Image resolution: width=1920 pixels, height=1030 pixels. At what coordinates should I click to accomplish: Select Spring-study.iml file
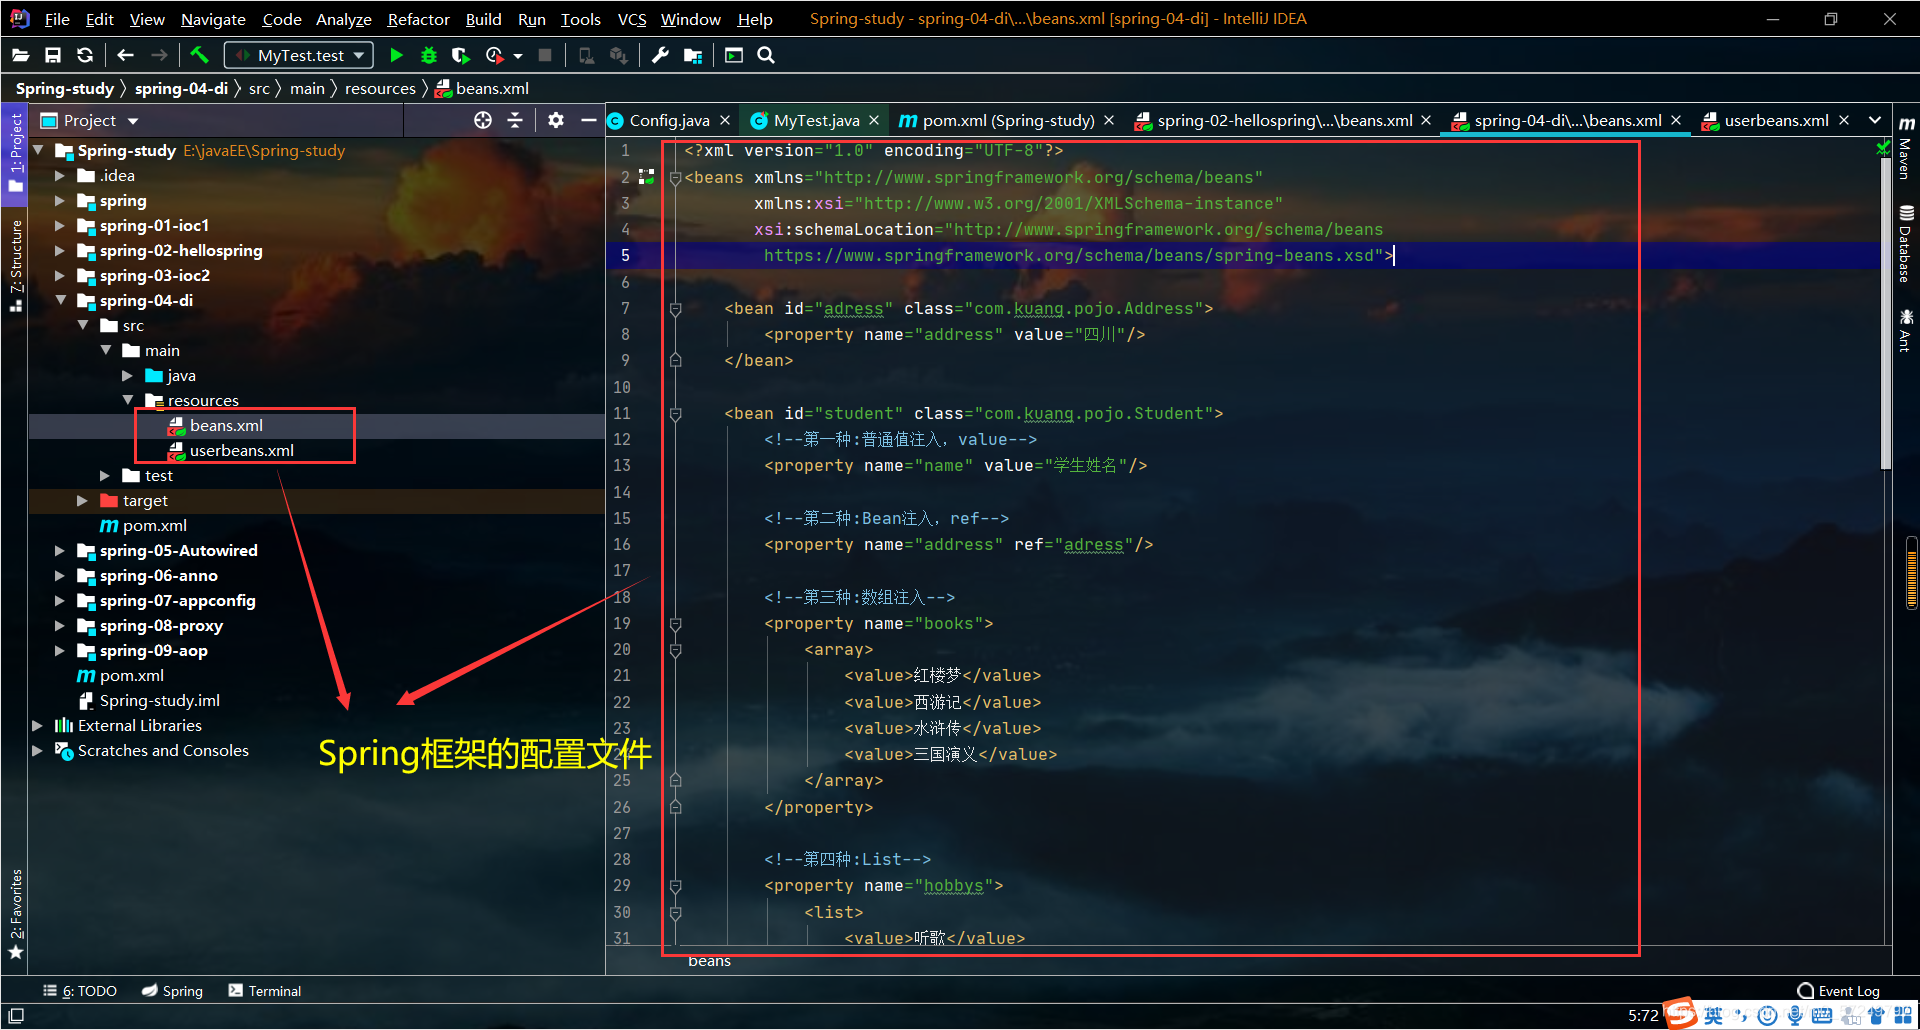coord(159,701)
